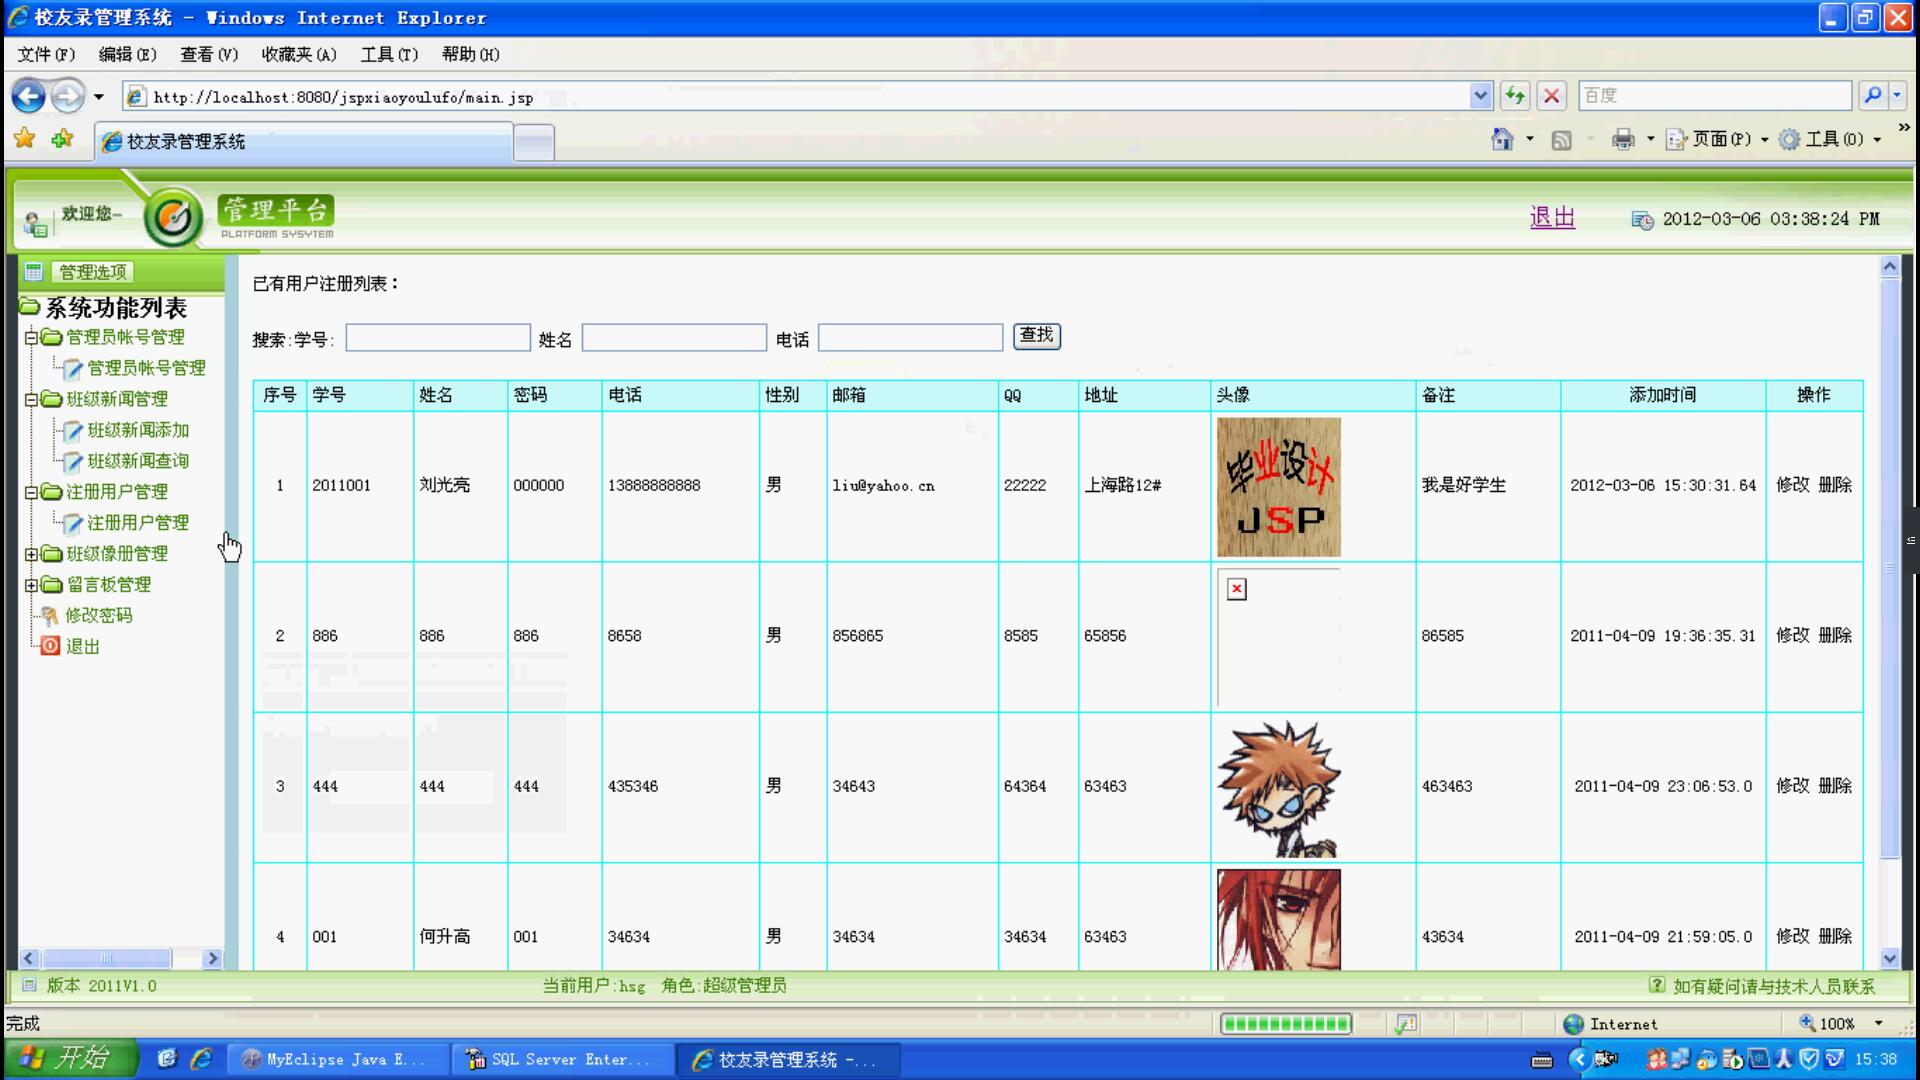Image resolution: width=1920 pixels, height=1080 pixels.
Task: Launch Internet Explorer from the quick launch
Action: 201,1058
